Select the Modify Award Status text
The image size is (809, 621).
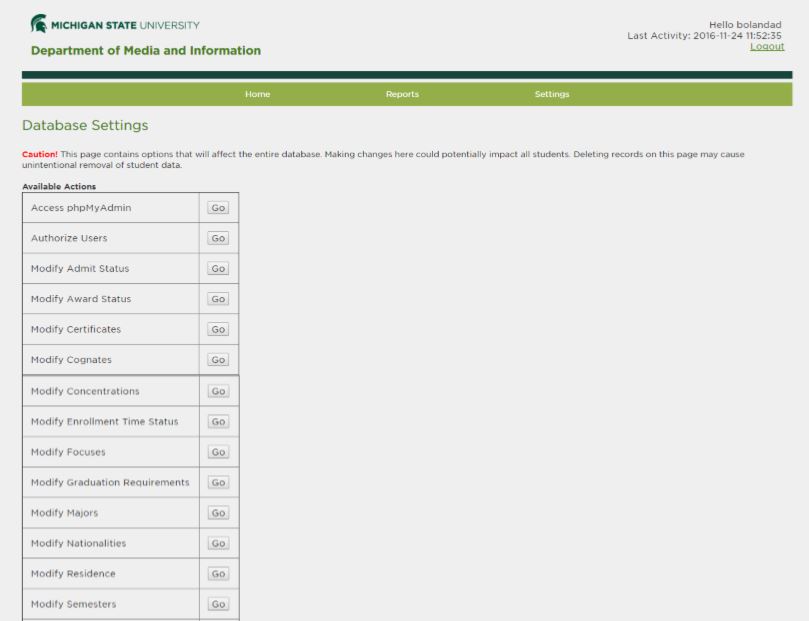81,299
